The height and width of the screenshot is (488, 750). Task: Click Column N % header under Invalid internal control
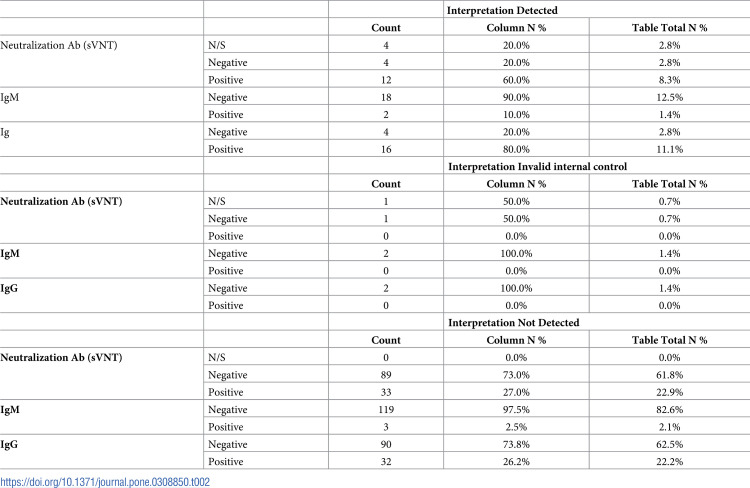tap(516, 184)
